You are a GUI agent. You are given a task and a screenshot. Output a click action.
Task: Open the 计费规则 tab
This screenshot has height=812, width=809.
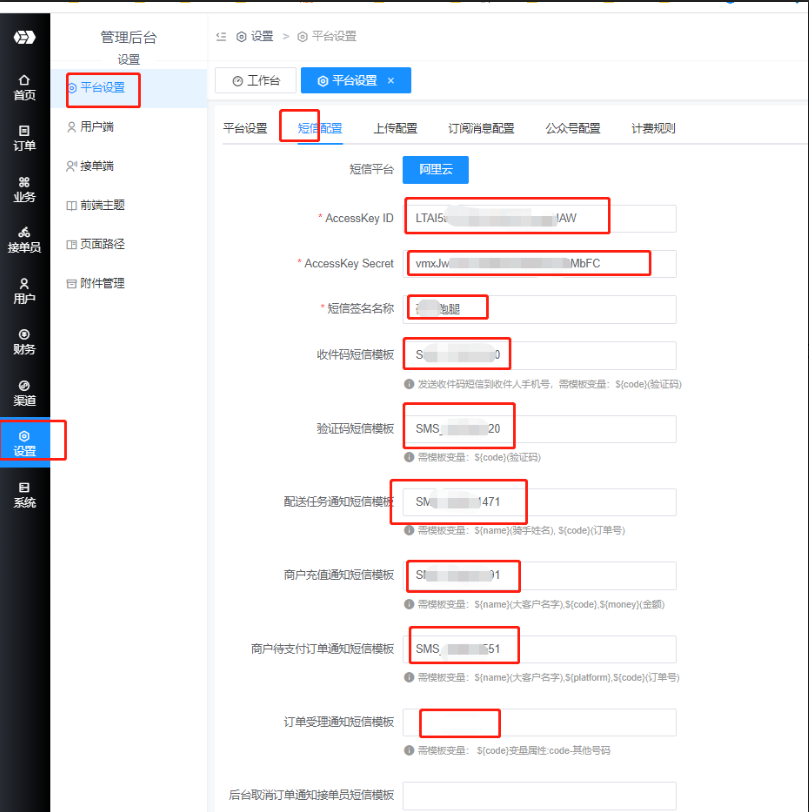tap(653, 129)
